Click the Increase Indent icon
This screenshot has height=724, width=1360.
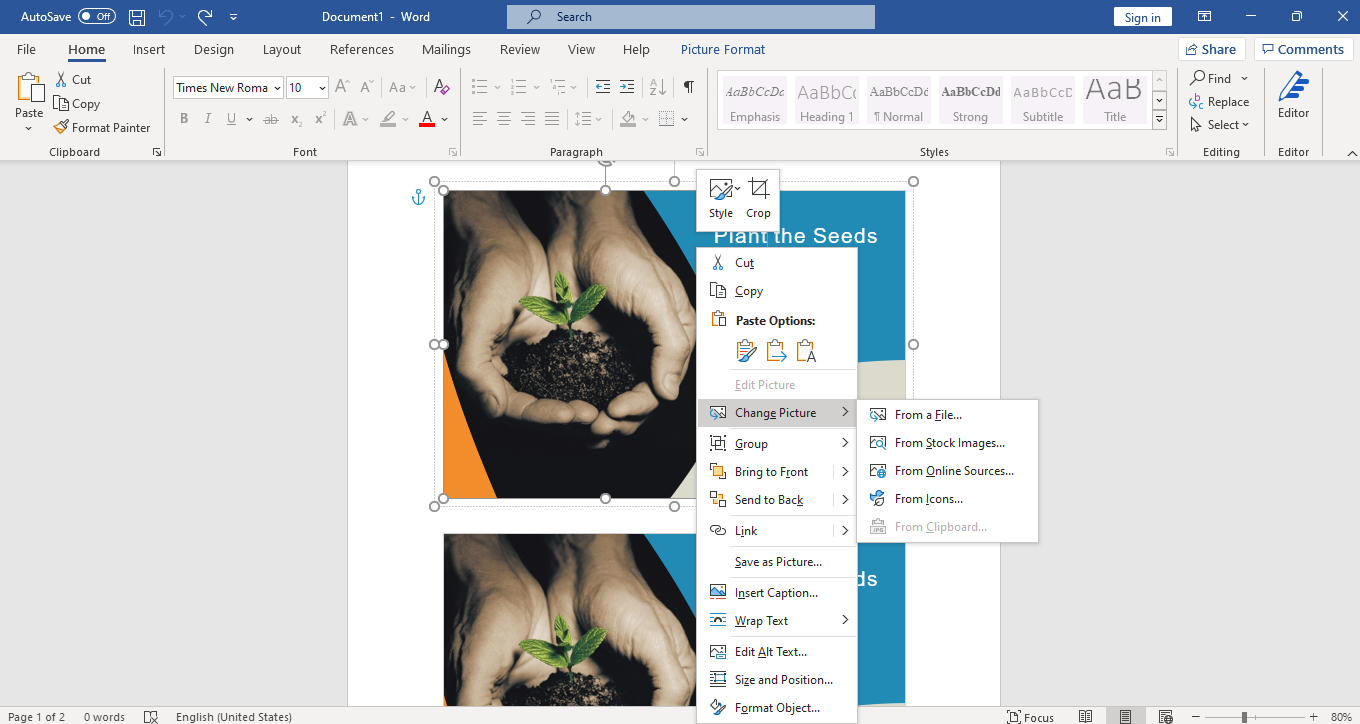click(x=627, y=88)
